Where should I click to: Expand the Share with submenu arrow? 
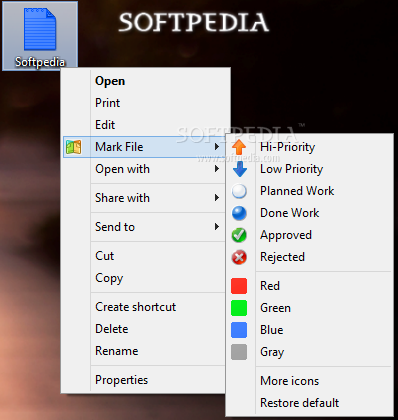pyautogui.click(x=217, y=198)
